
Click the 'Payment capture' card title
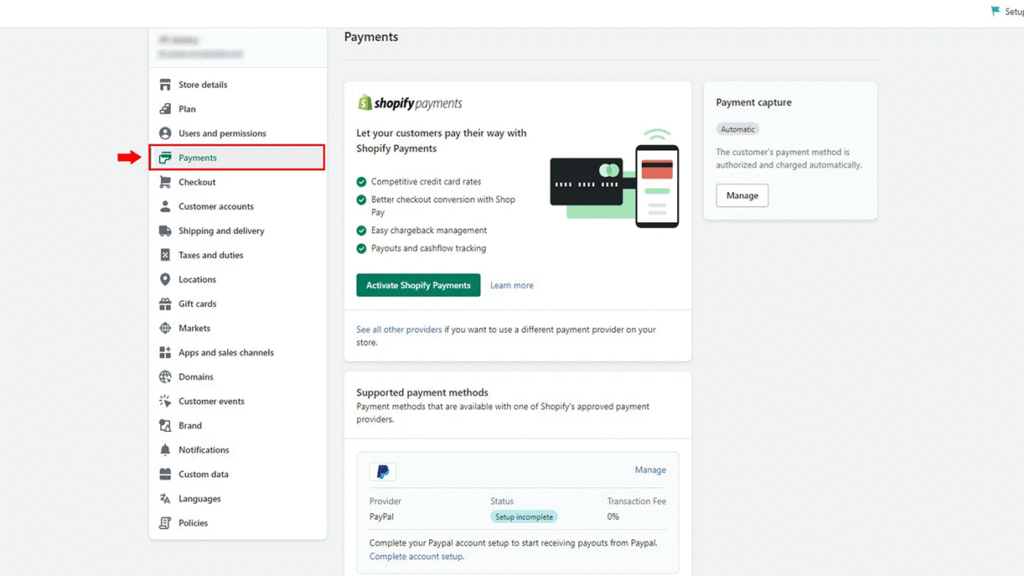coord(754,103)
